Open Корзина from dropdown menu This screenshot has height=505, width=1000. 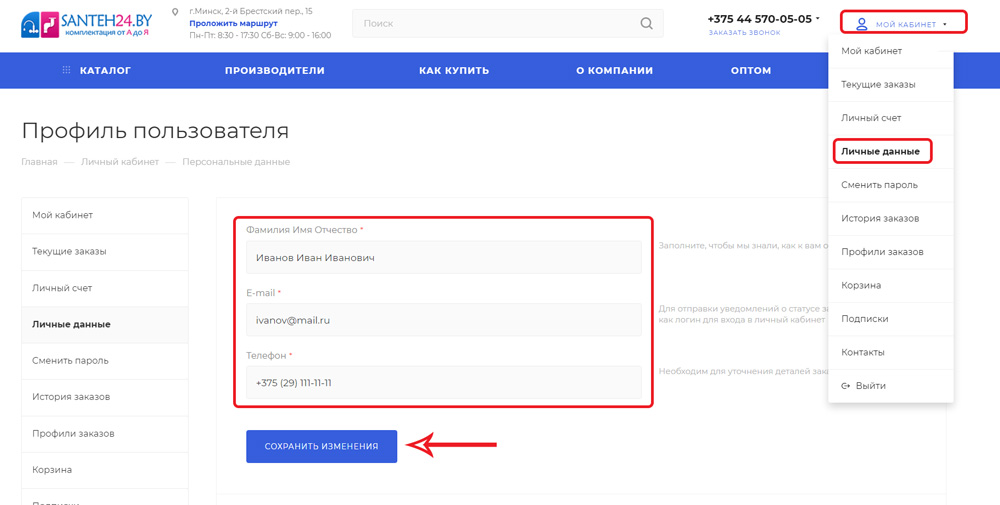tap(890, 285)
